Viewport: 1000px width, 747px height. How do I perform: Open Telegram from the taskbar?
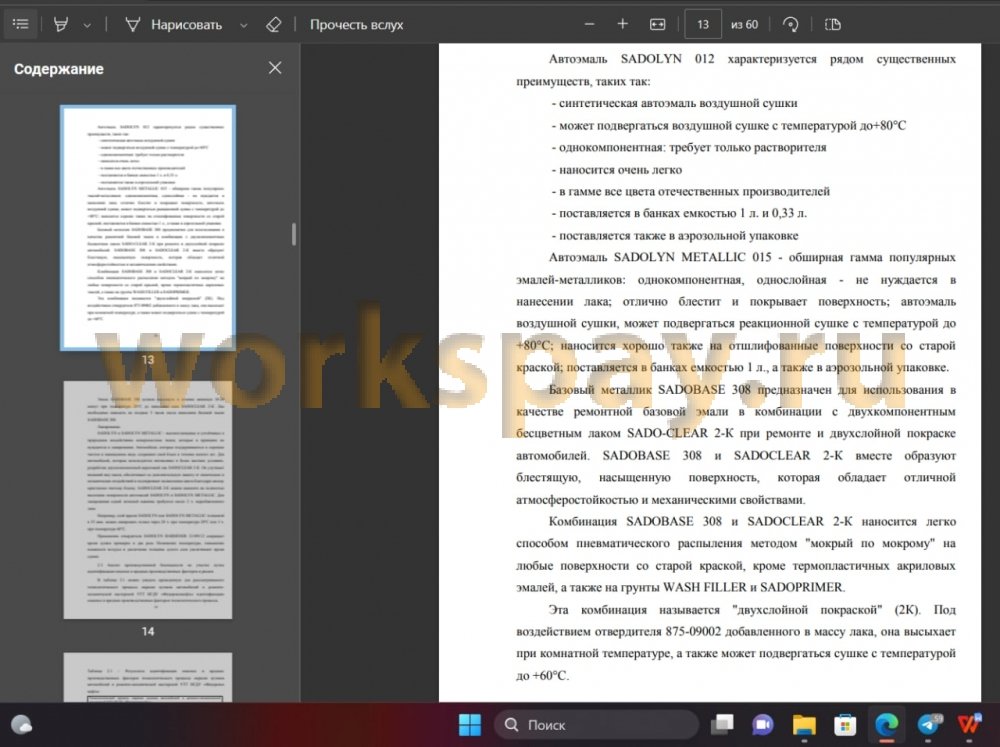(929, 725)
